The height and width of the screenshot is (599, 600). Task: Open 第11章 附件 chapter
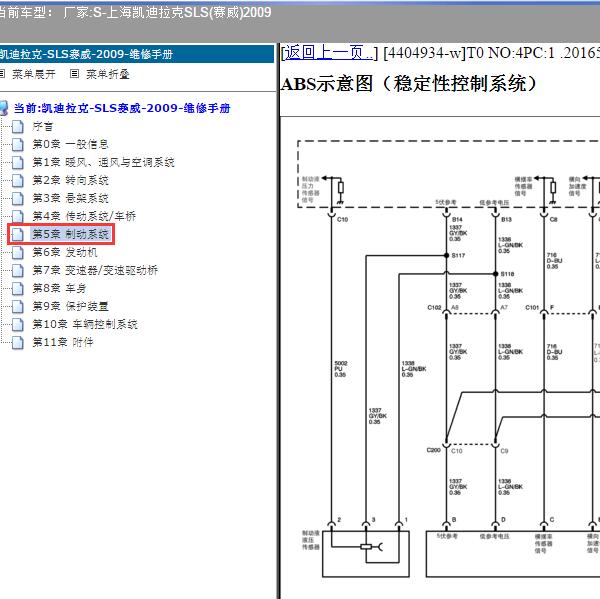click(63, 342)
